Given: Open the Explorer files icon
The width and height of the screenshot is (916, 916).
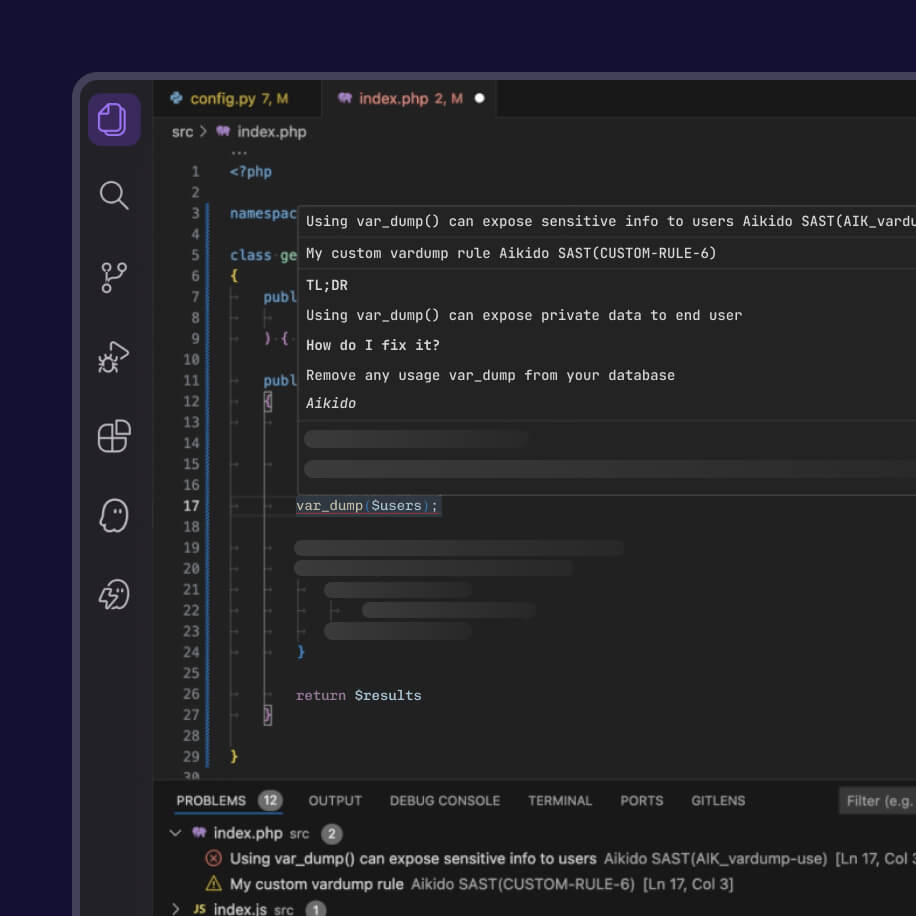Looking at the screenshot, I should (114, 120).
